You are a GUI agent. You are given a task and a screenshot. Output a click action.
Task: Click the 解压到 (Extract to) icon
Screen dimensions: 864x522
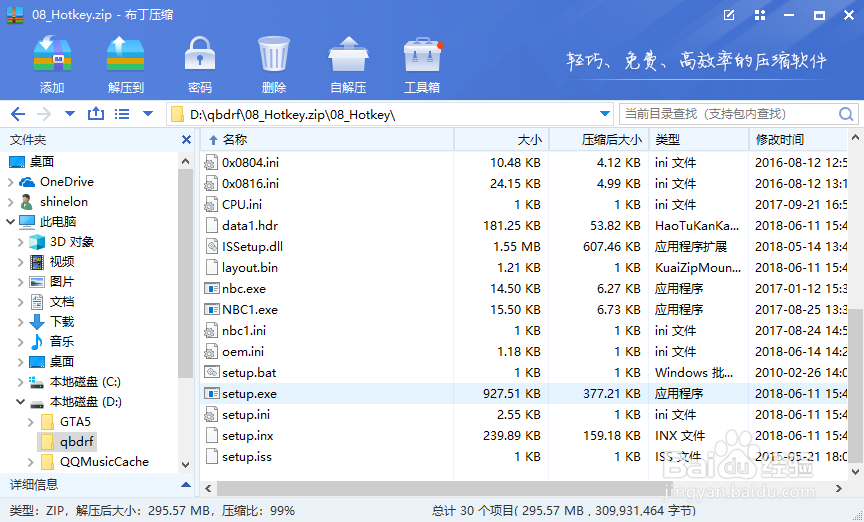point(126,54)
